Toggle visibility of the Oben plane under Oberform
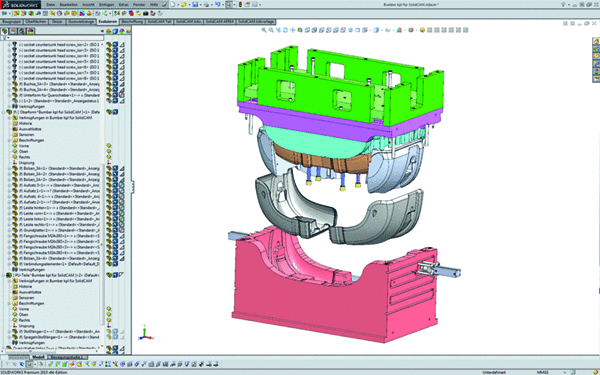Viewport: 600px width, 375px height. [109, 152]
